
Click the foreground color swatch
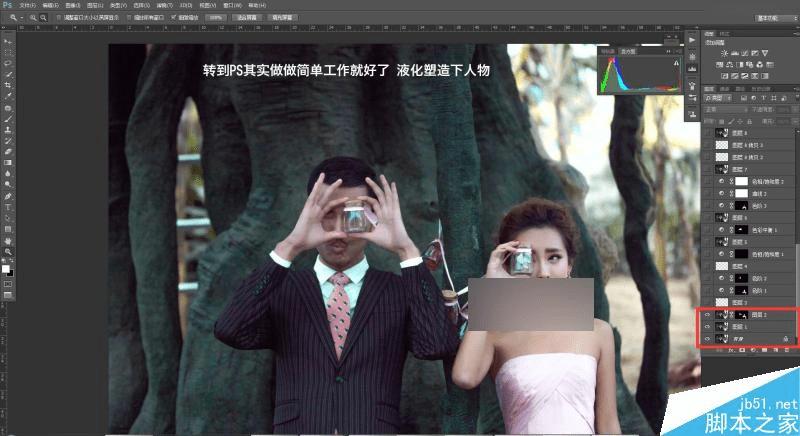6,269
